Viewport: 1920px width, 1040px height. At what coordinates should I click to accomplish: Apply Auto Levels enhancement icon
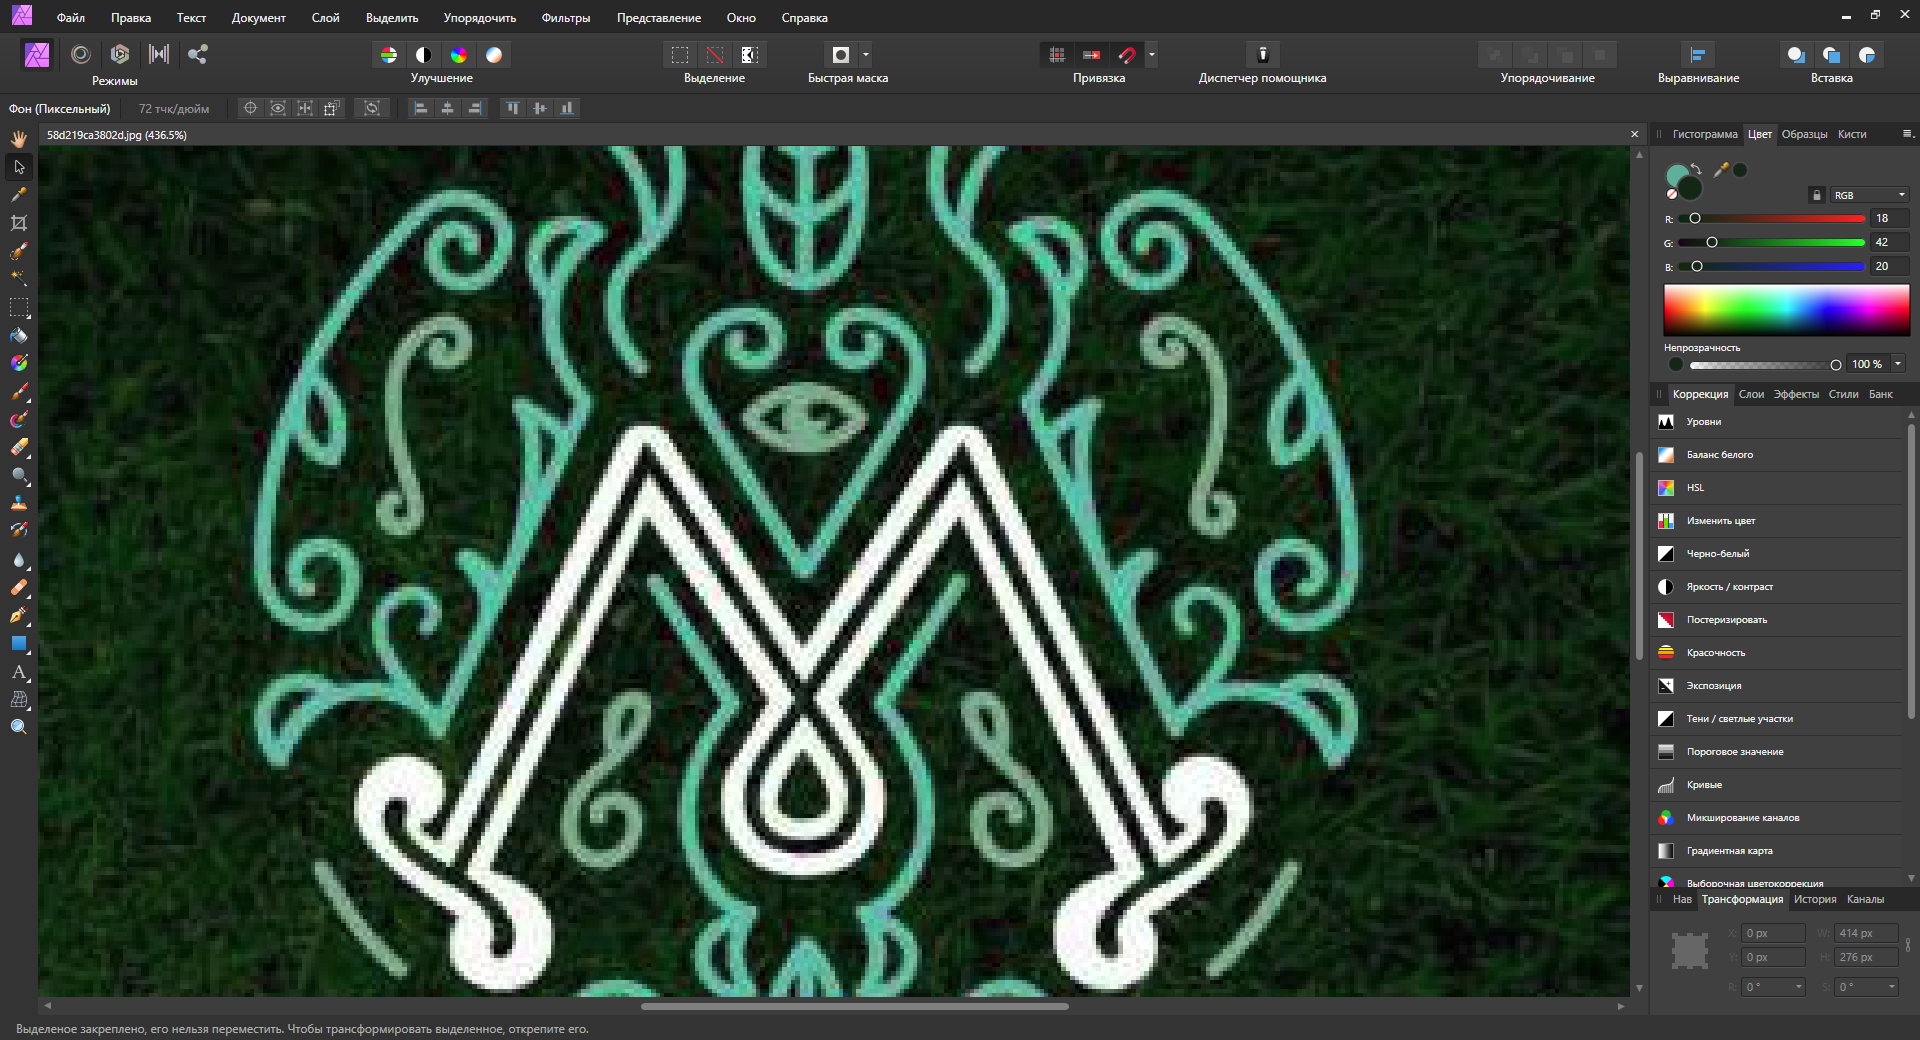tap(389, 55)
